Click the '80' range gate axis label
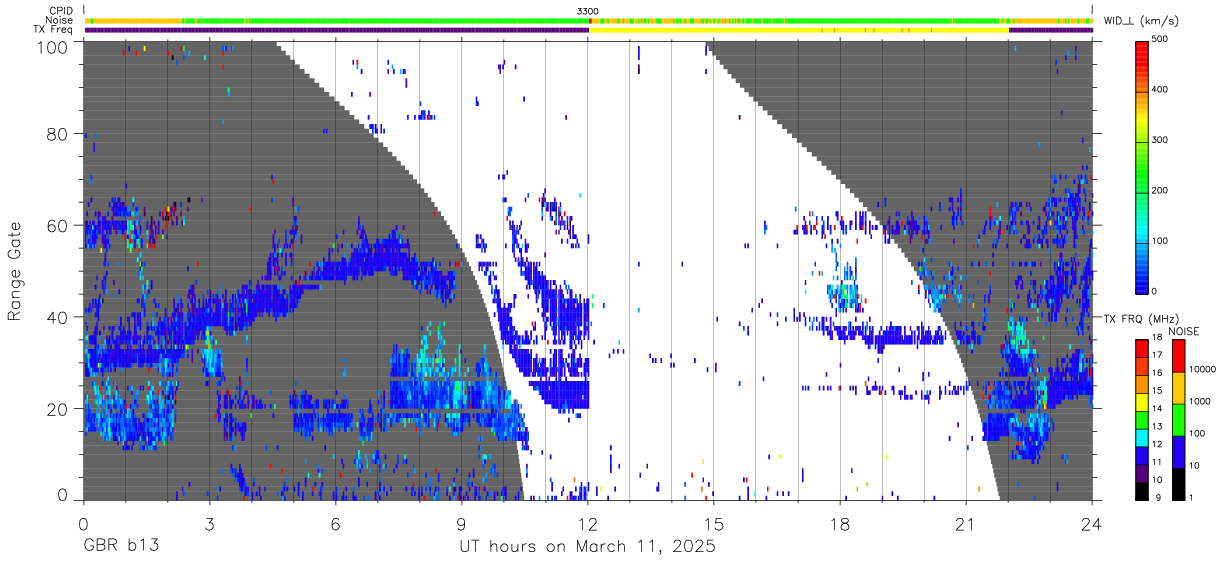The width and height of the screenshot is (1228, 567). (58, 133)
